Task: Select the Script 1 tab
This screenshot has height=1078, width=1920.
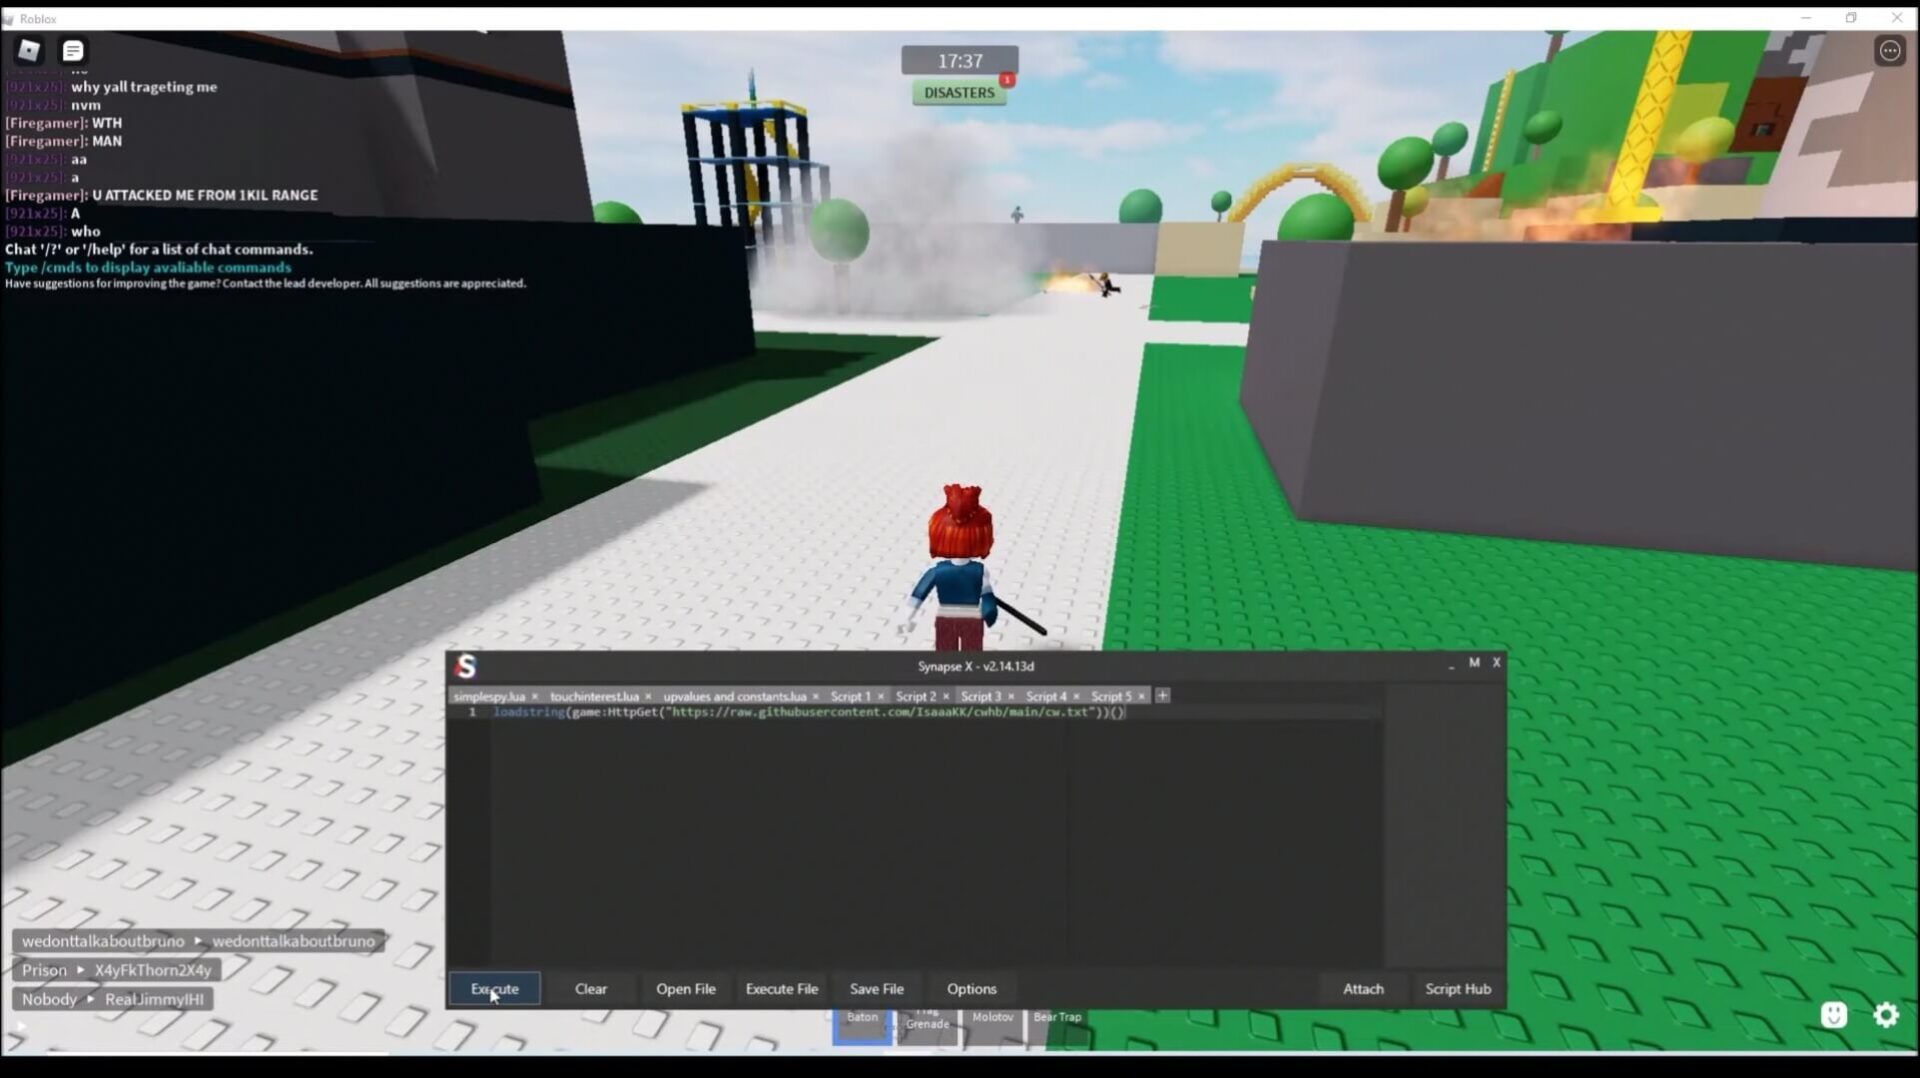Action: tap(850, 696)
